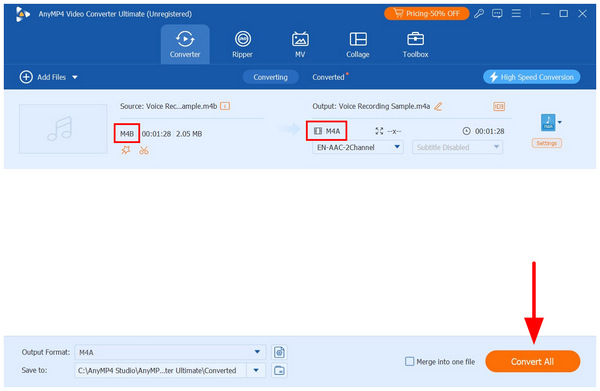Image resolution: width=600 pixels, height=391 pixels.
Task: Click the Output: Voice Recording Sample.m4a text
Action: [x=371, y=106]
